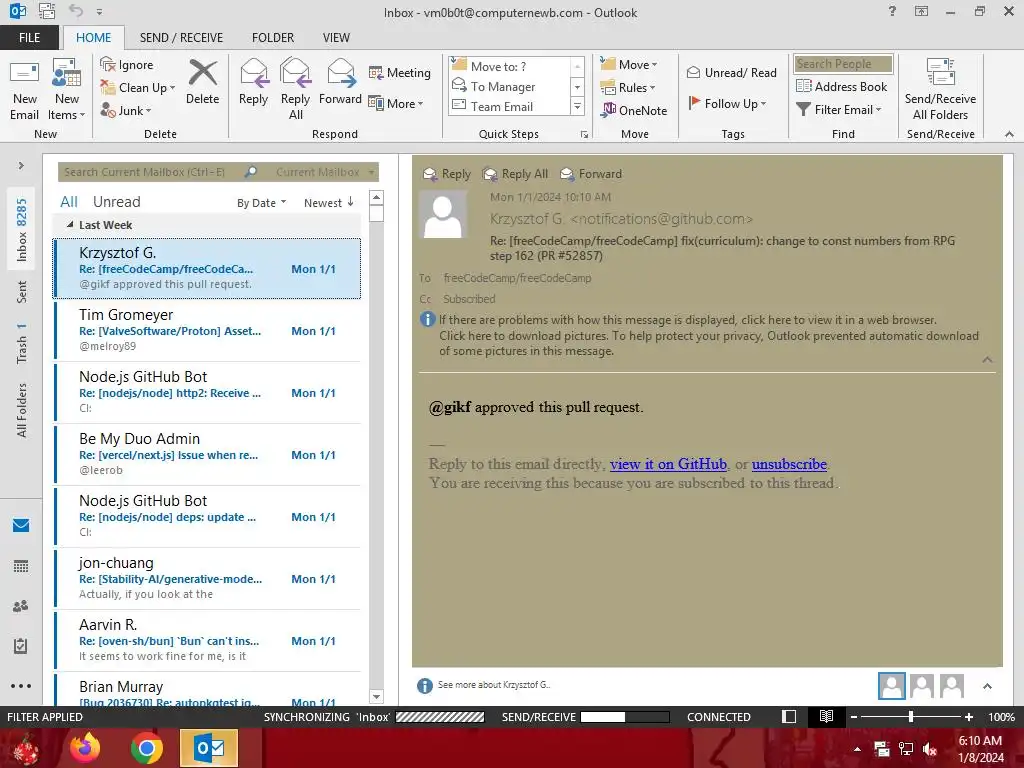Viewport: 1024px width, 768px height.
Task: Open the Address Book
Action: click(842, 86)
